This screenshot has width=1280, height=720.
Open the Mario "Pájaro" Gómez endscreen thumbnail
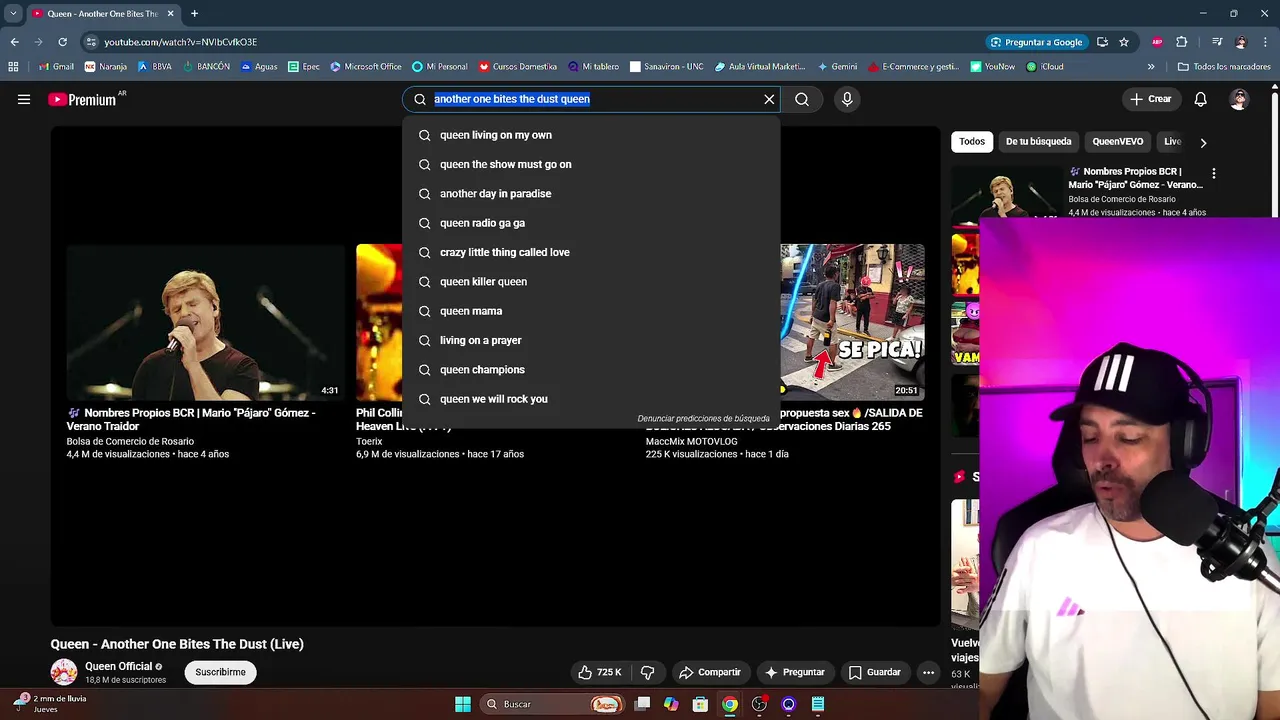click(205, 322)
